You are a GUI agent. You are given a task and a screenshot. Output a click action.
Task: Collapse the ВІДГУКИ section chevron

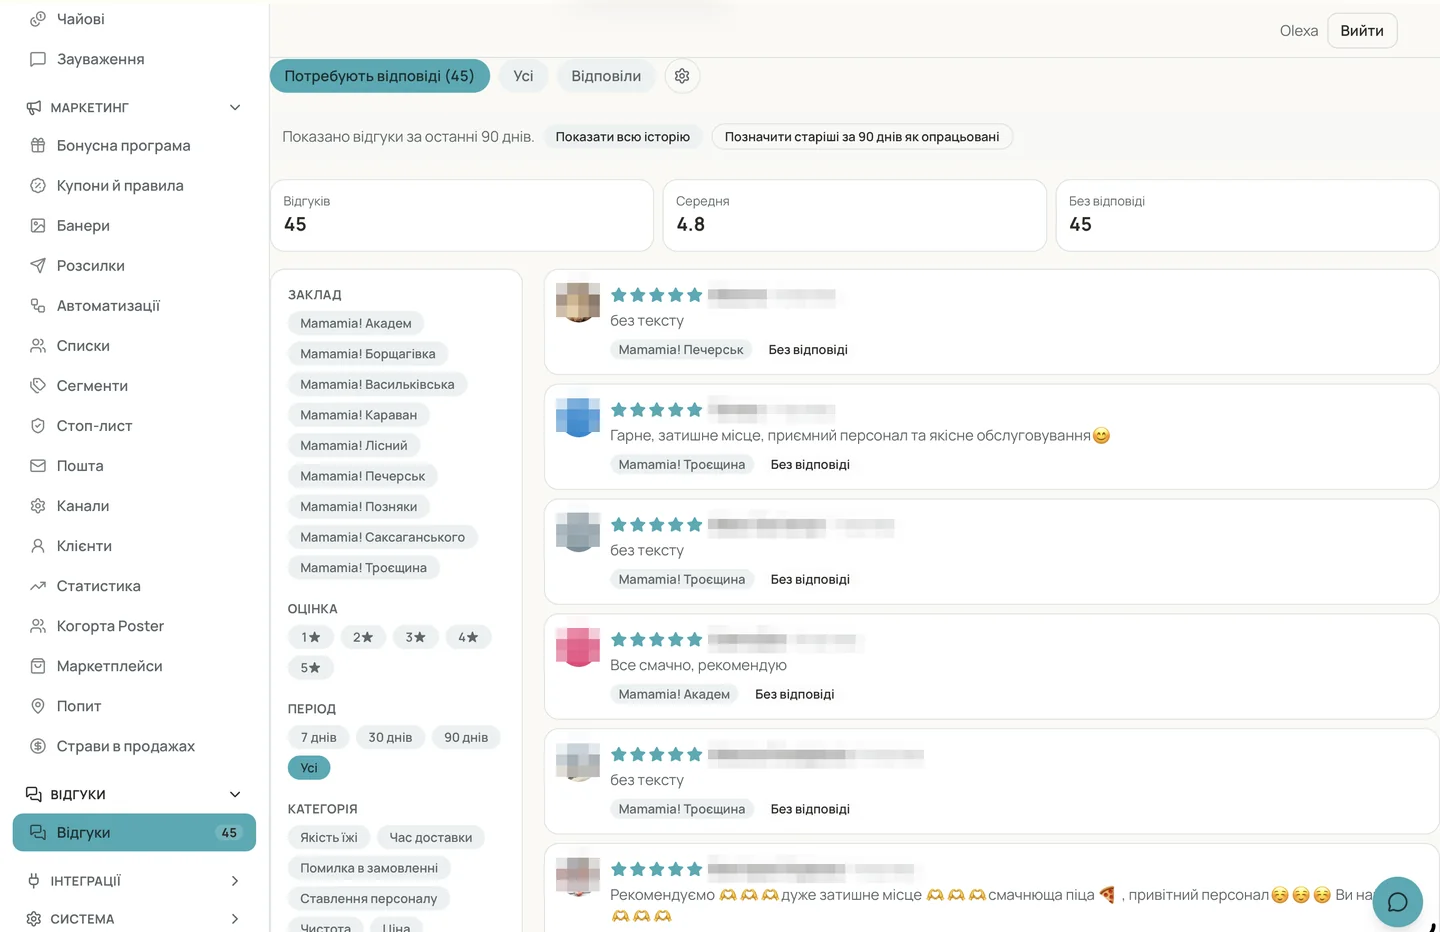pyautogui.click(x=235, y=794)
